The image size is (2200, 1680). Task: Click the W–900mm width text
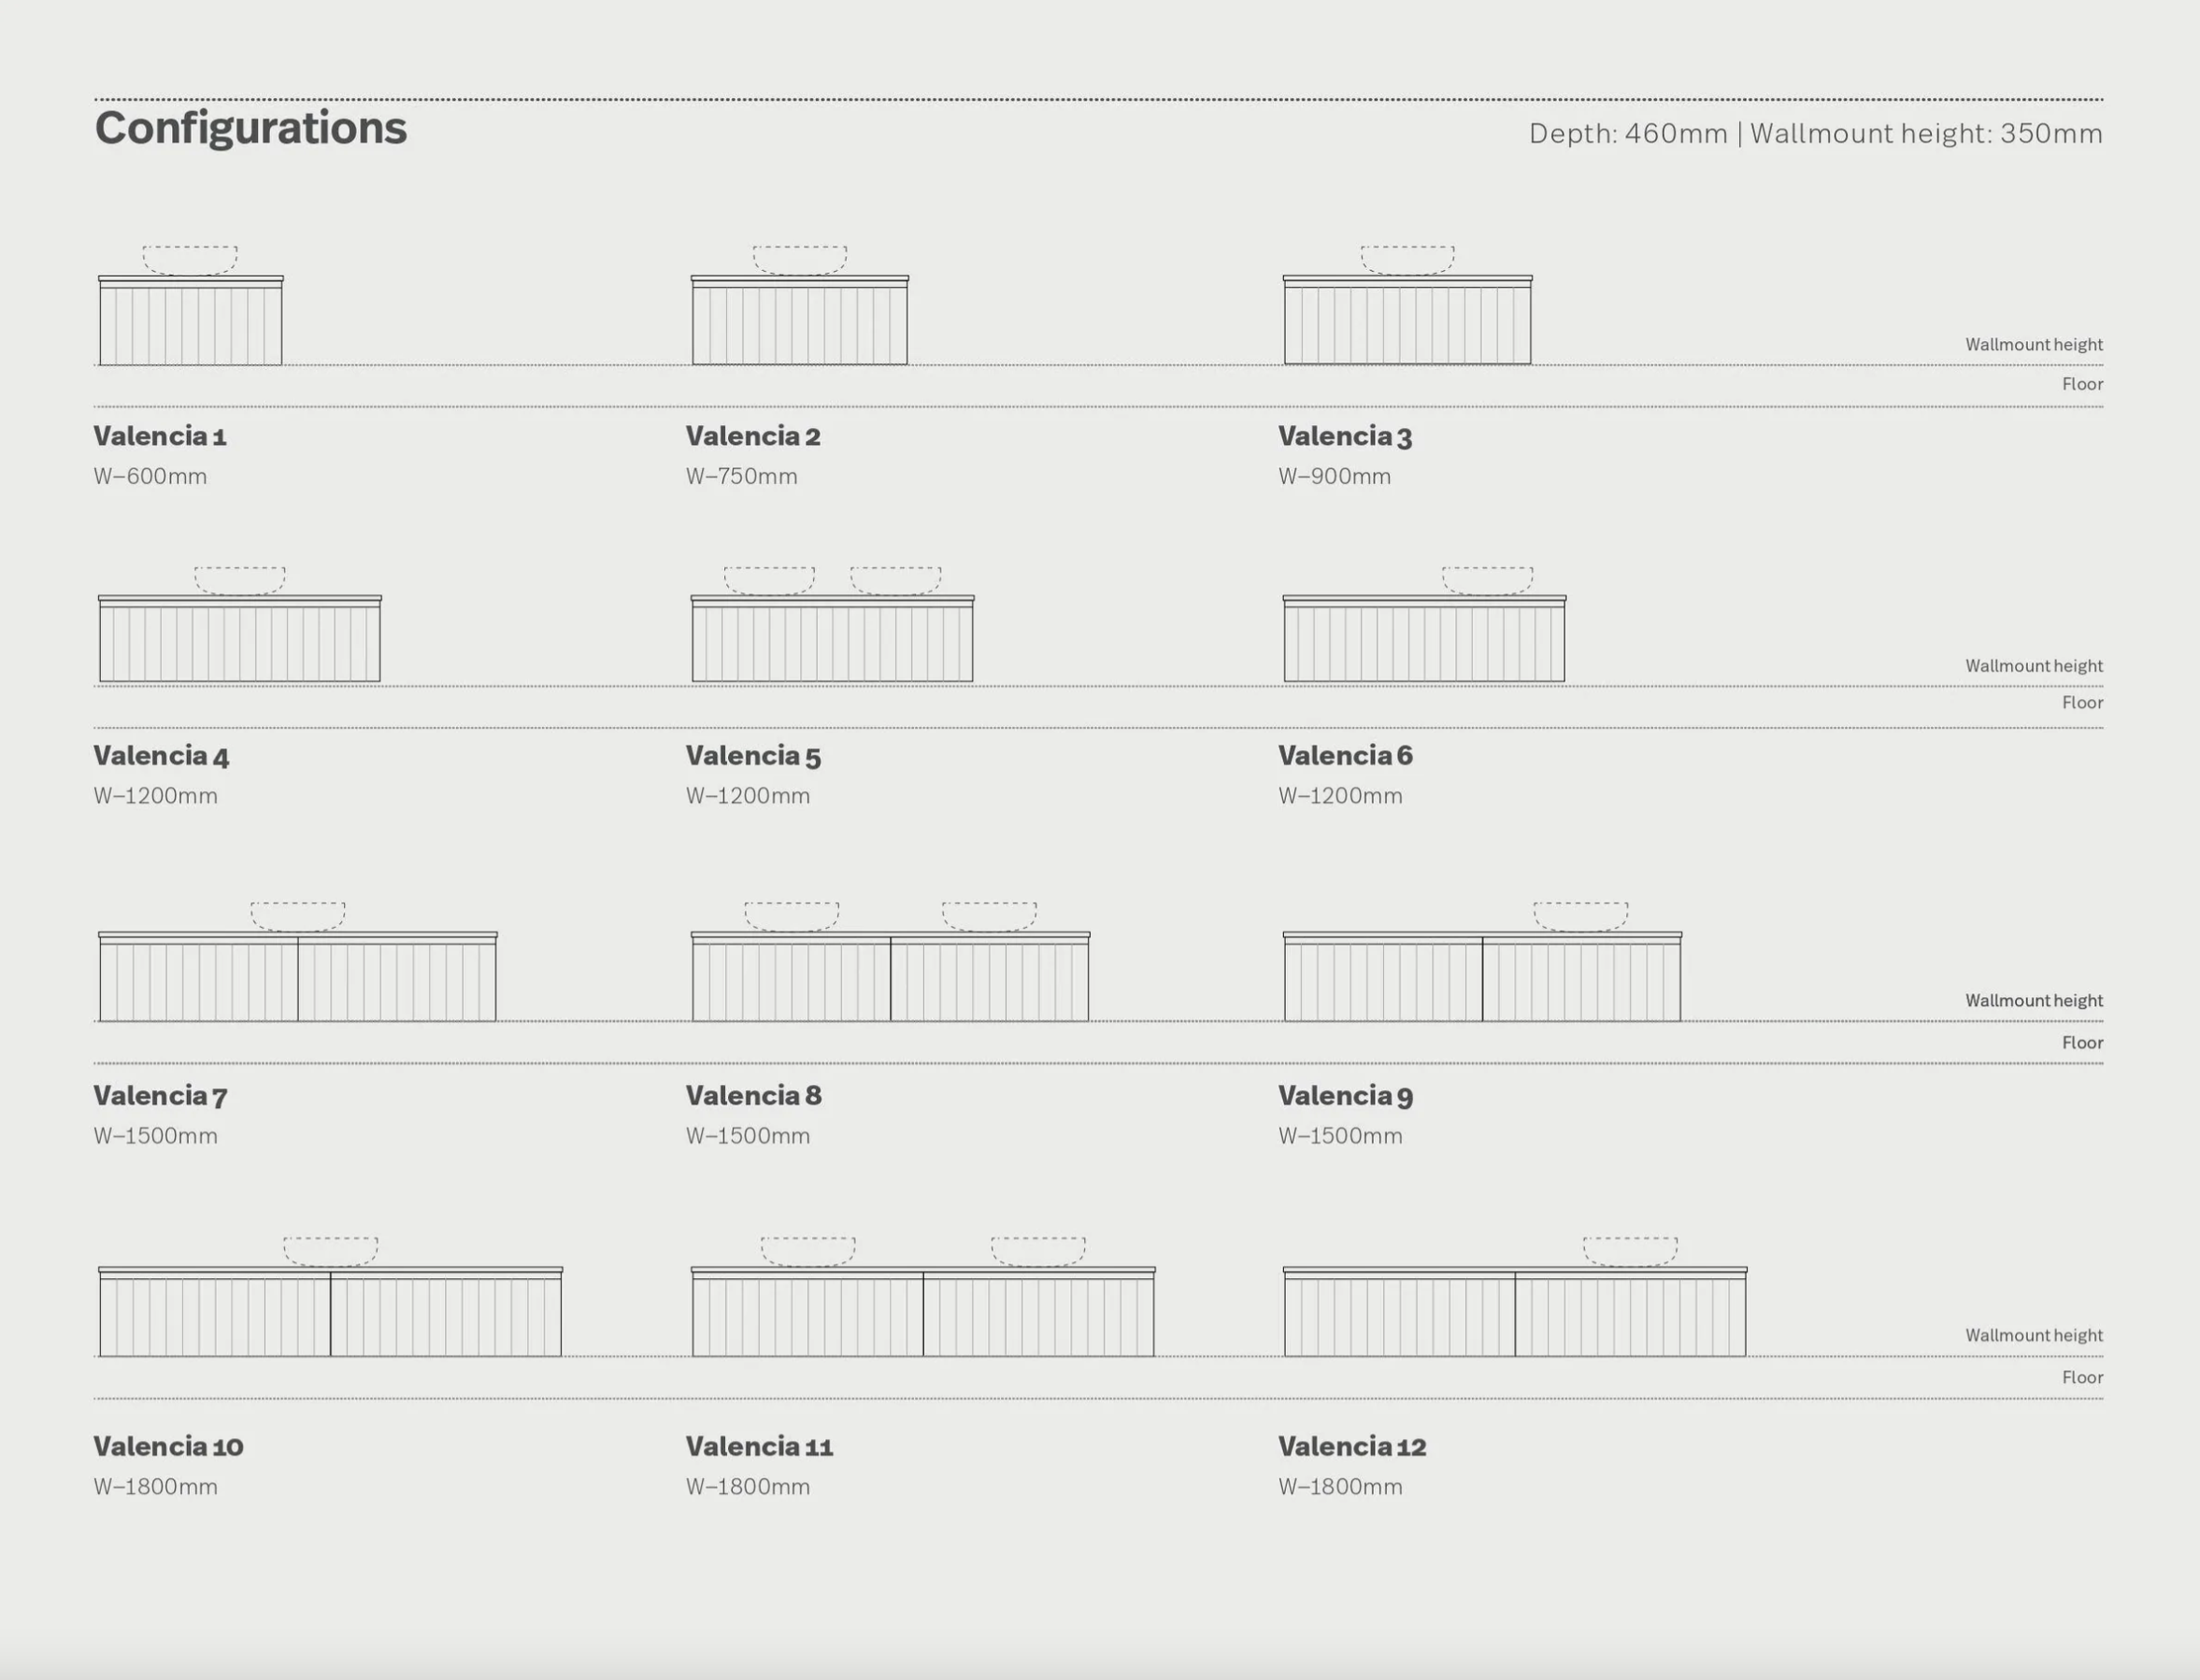pyautogui.click(x=1334, y=477)
